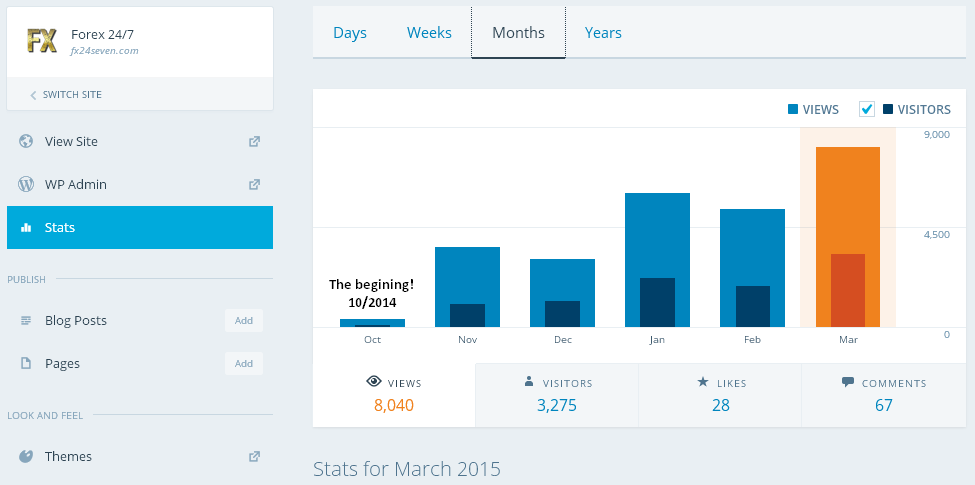Switch to the Days tab

[350, 33]
